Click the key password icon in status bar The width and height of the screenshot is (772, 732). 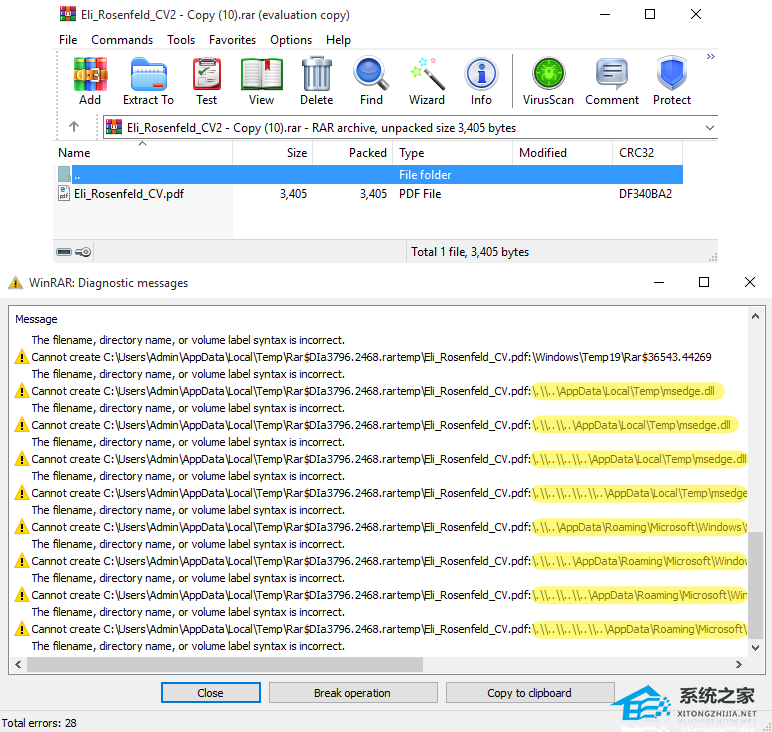point(83,252)
